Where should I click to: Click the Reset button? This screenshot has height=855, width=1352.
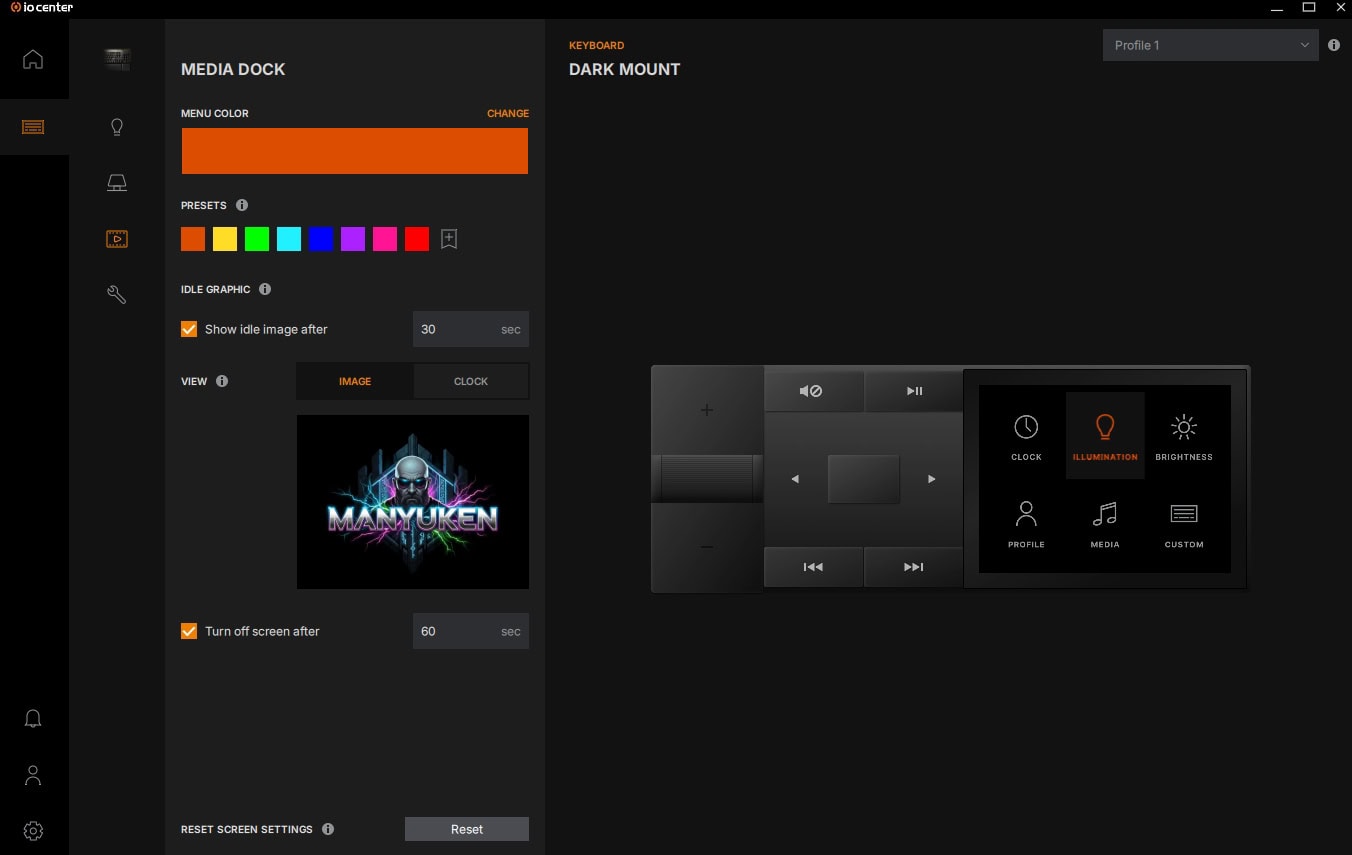pos(466,829)
